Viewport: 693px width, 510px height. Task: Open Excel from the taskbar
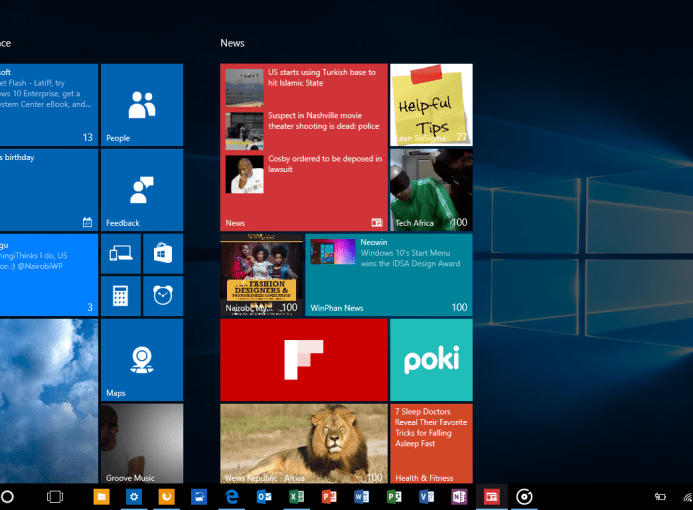296,496
